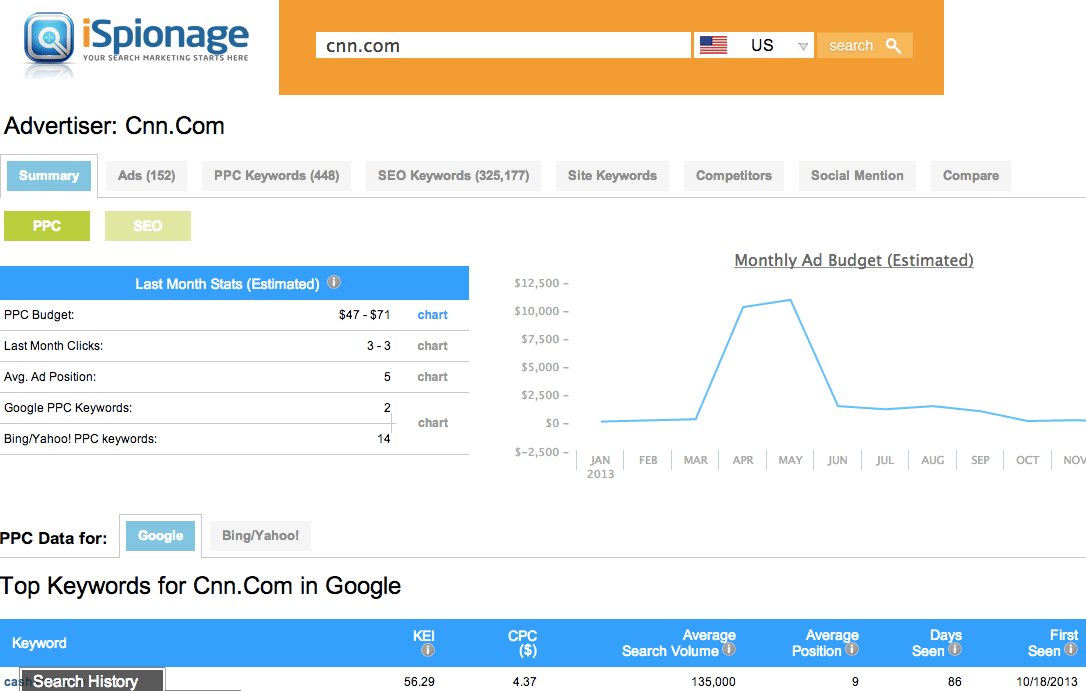Open the US country dropdown
The width and height of the screenshot is (1086, 691).
click(x=754, y=46)
